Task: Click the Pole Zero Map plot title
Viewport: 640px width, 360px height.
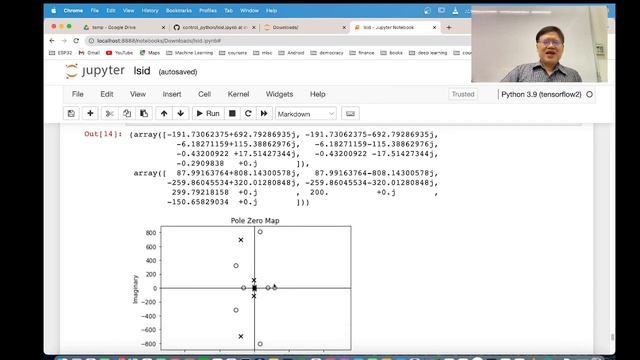Action: click(255, 220)
